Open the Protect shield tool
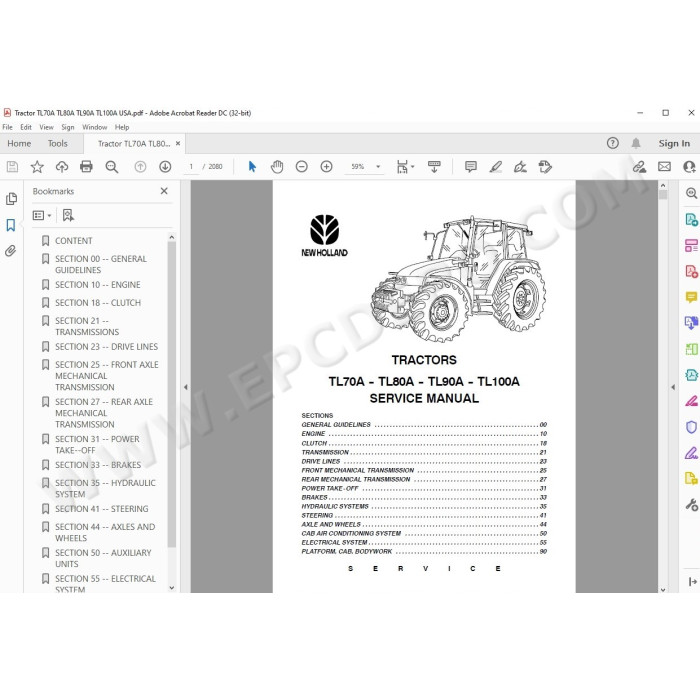700x700 pixels. (691, 427)
